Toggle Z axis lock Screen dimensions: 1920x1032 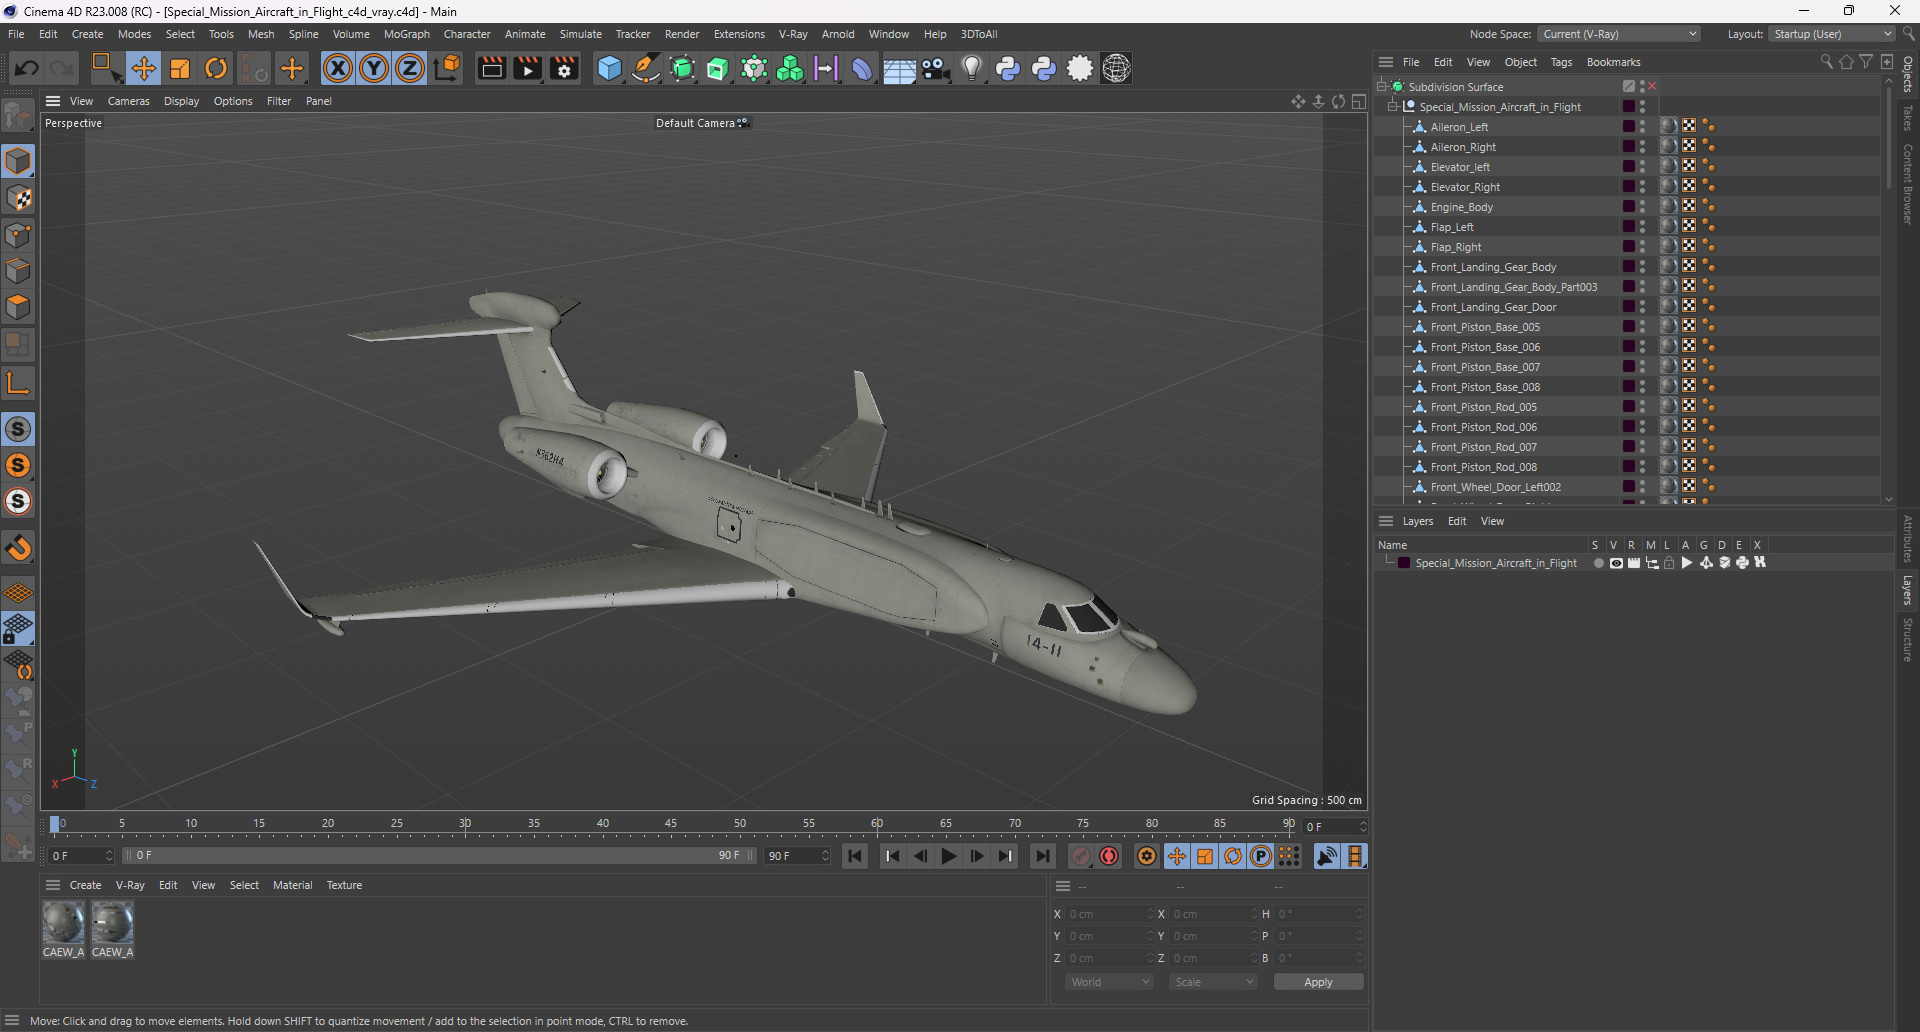(x=410, y=68)
